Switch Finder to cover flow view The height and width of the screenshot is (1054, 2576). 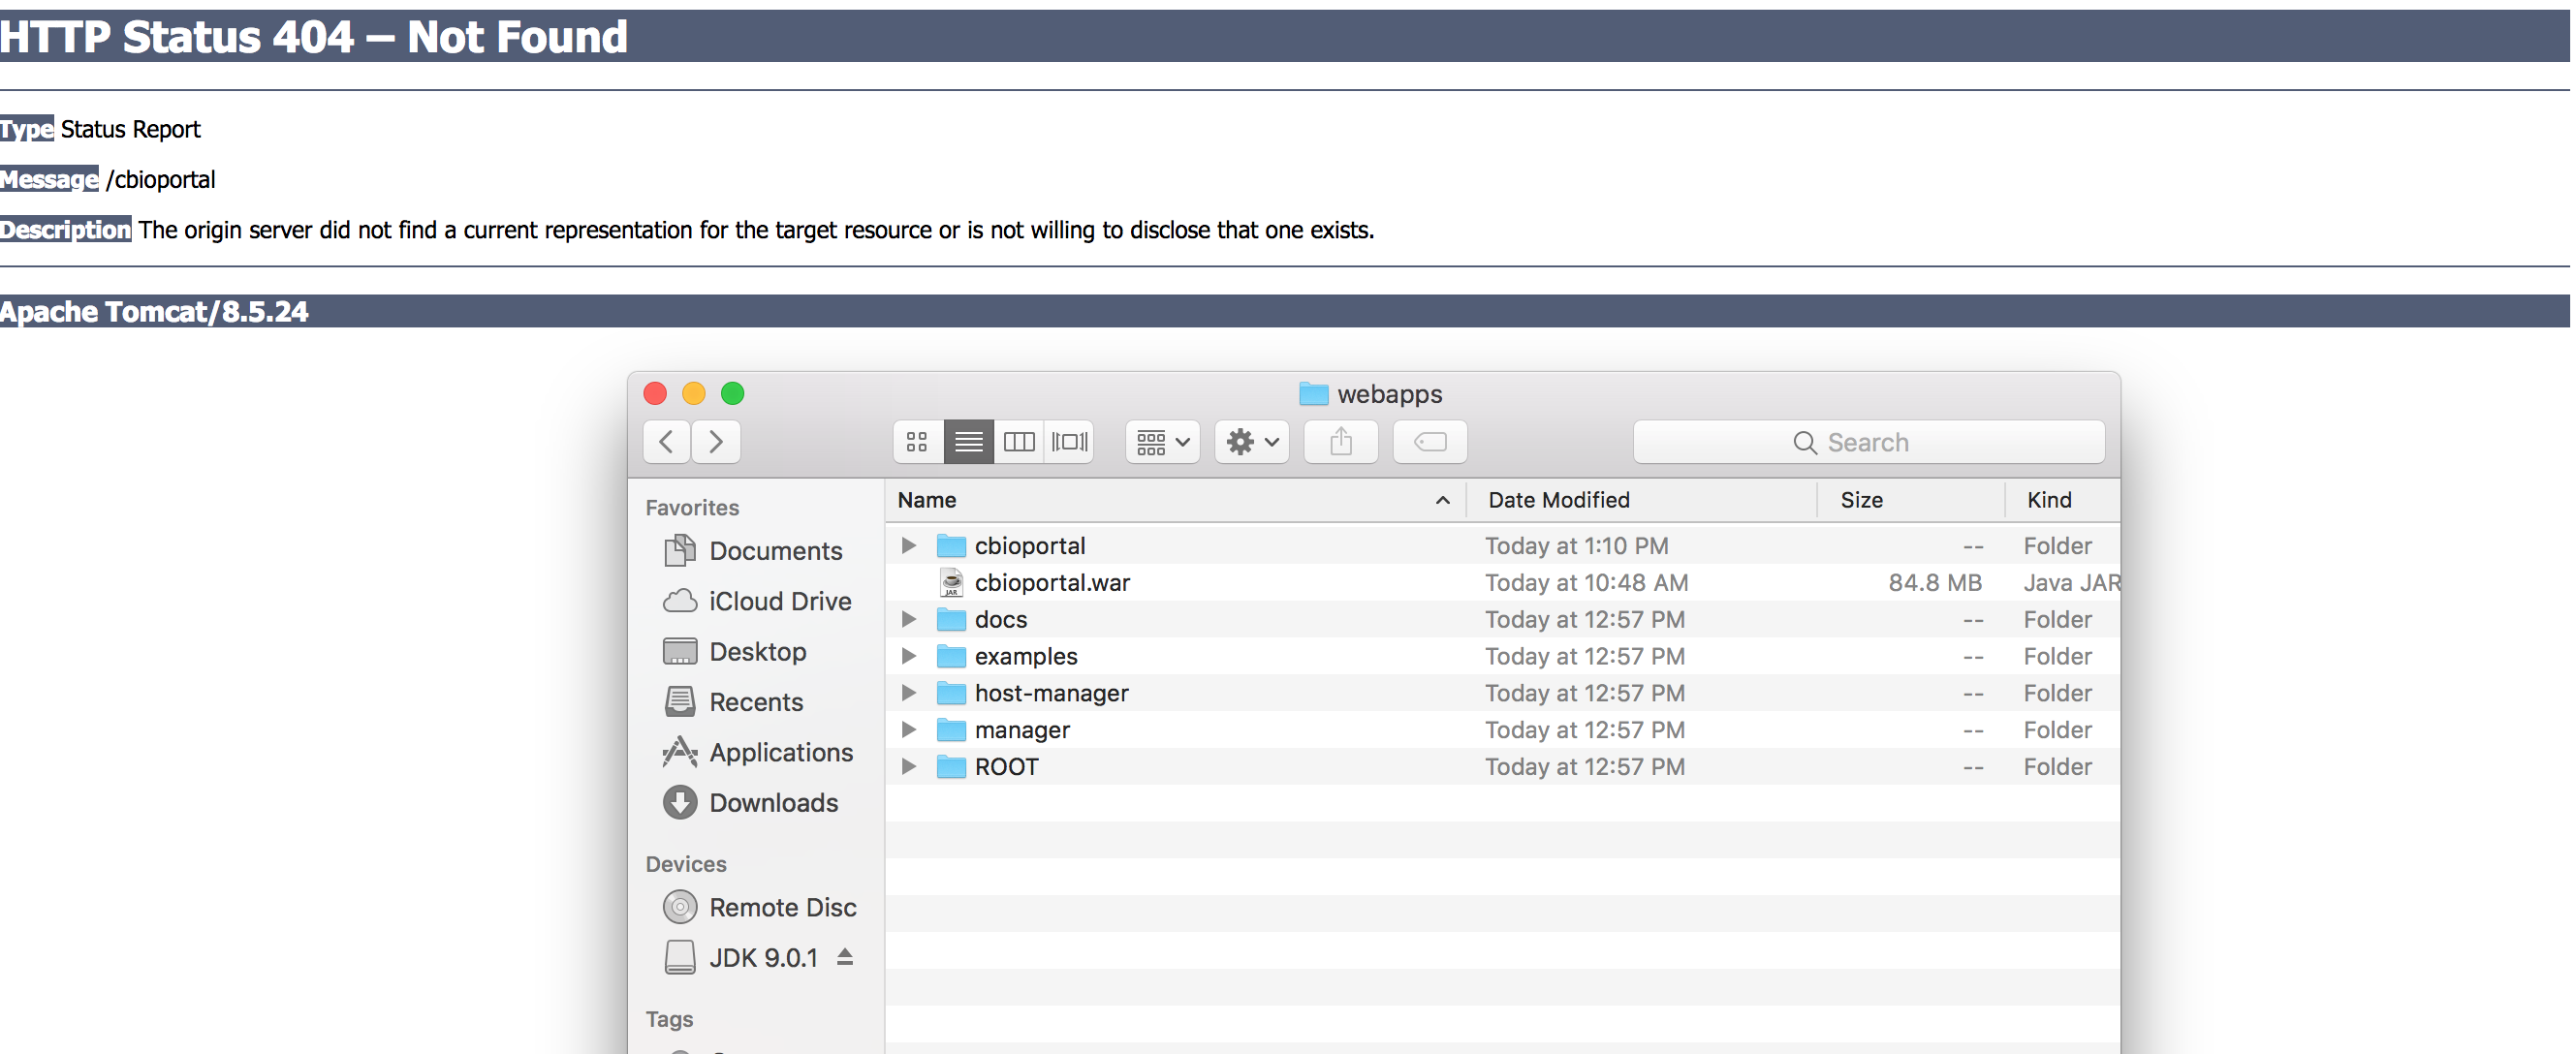click(1069, 442)
